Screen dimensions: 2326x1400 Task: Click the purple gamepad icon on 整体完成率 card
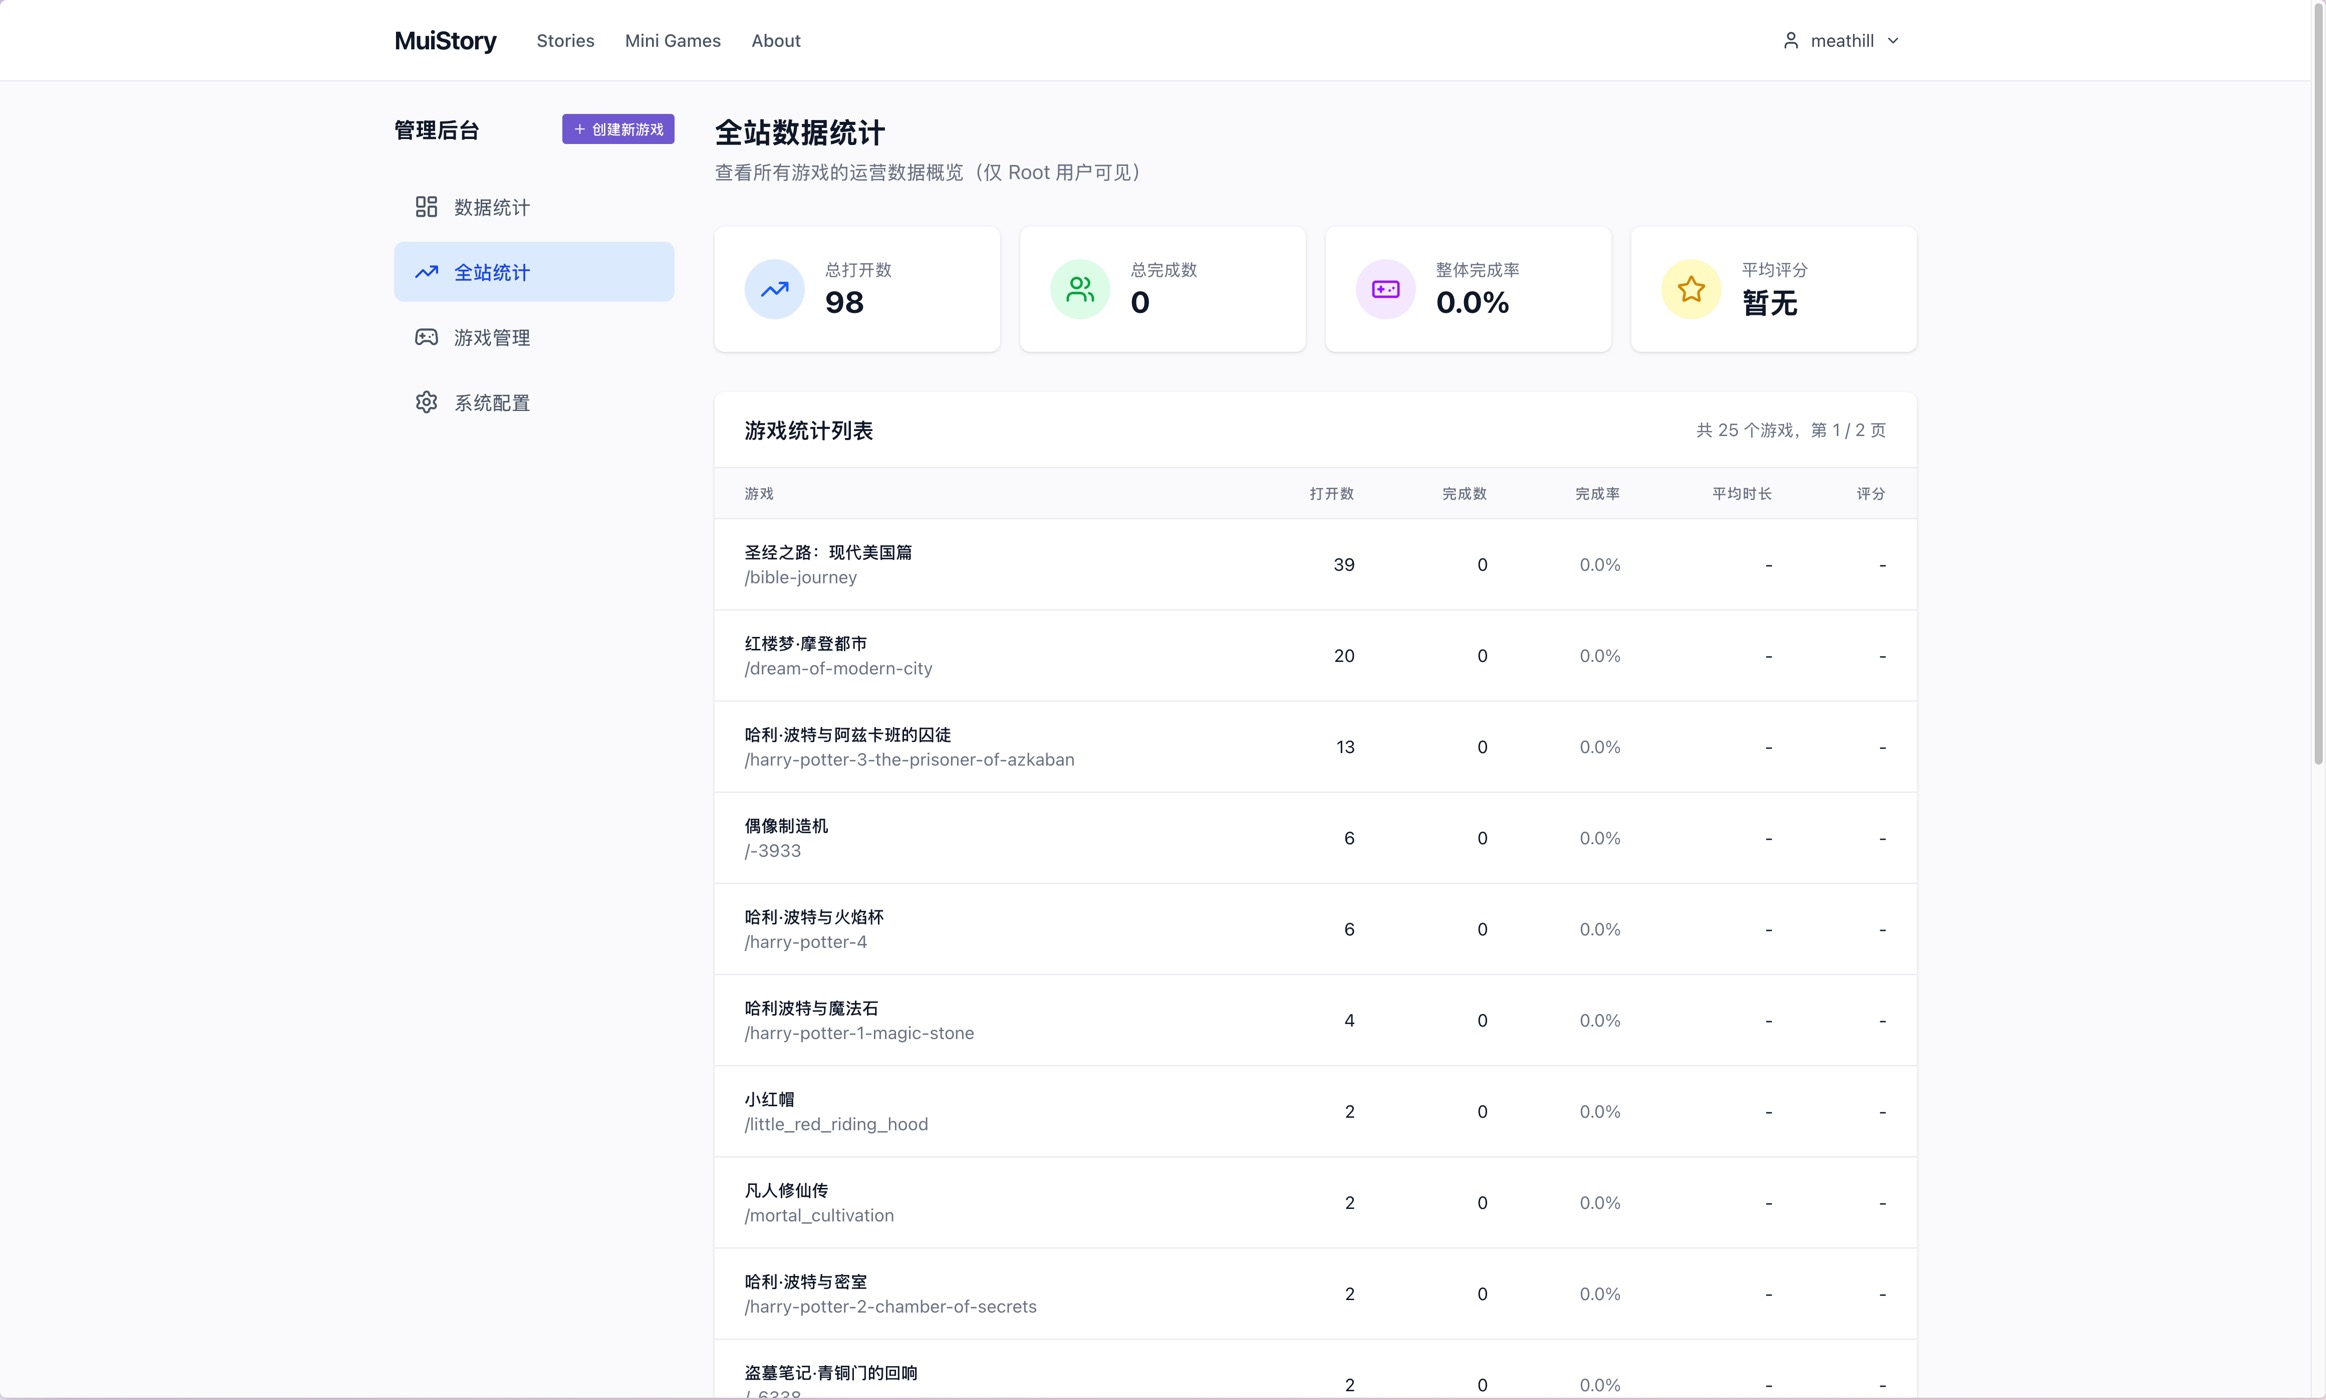click(x=1385, y=289)
